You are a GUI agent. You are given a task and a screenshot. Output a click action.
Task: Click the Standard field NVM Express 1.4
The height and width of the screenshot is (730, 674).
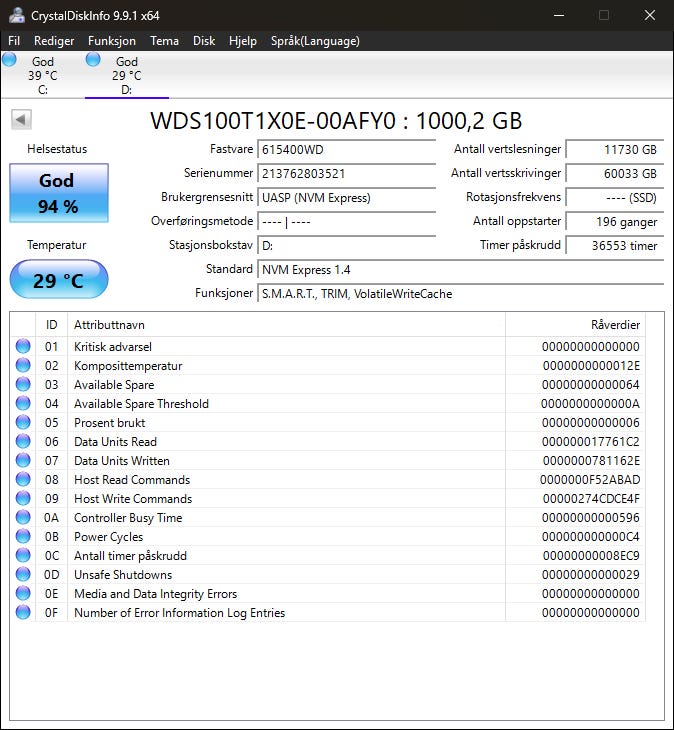[460, 270]
